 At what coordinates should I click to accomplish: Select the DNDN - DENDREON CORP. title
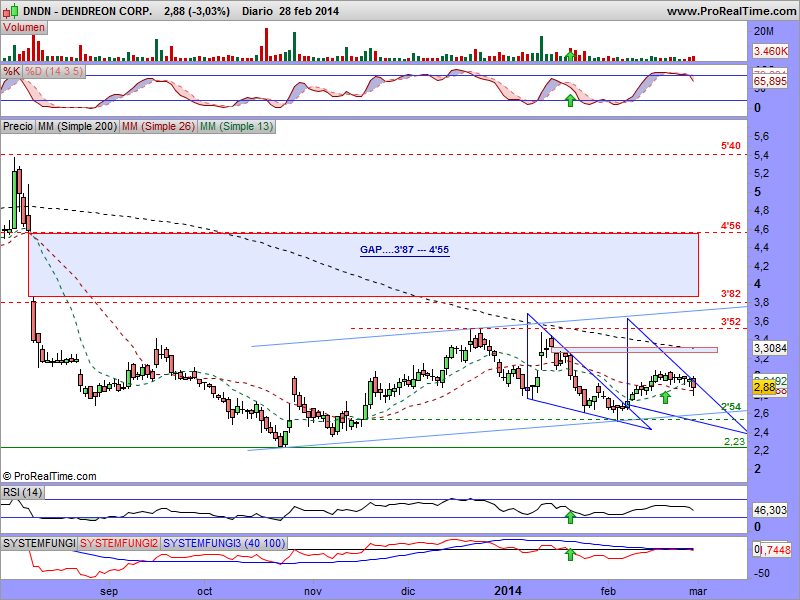[88, 11]
